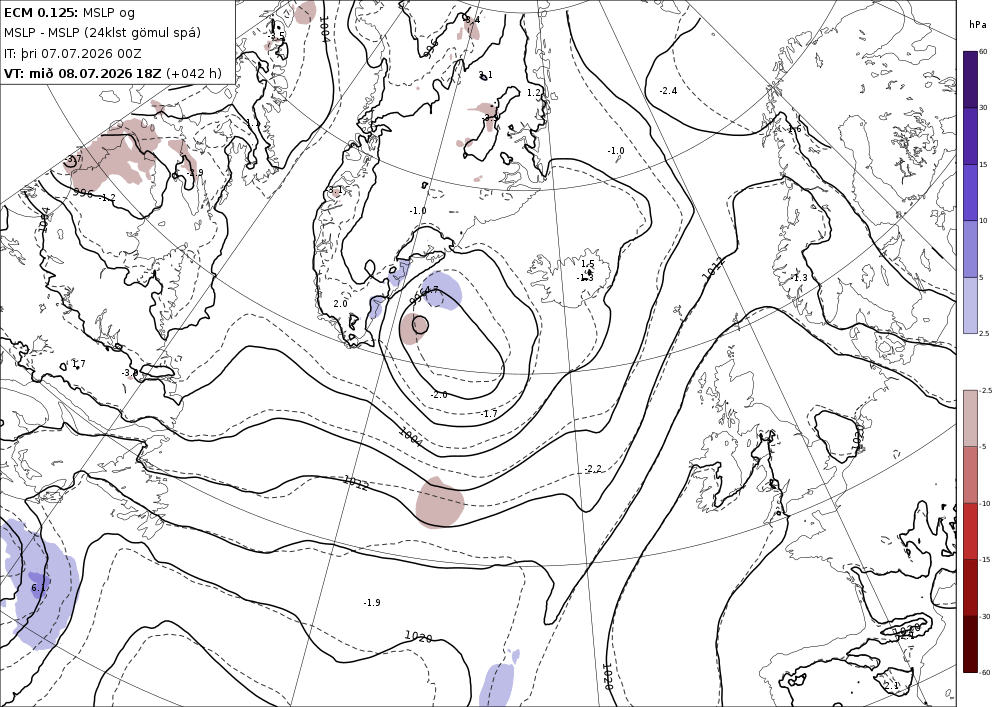The image size is (1000, 707).
Task: Click the bright red -10 to -15 legend swatch
Action: pos(970,531)
